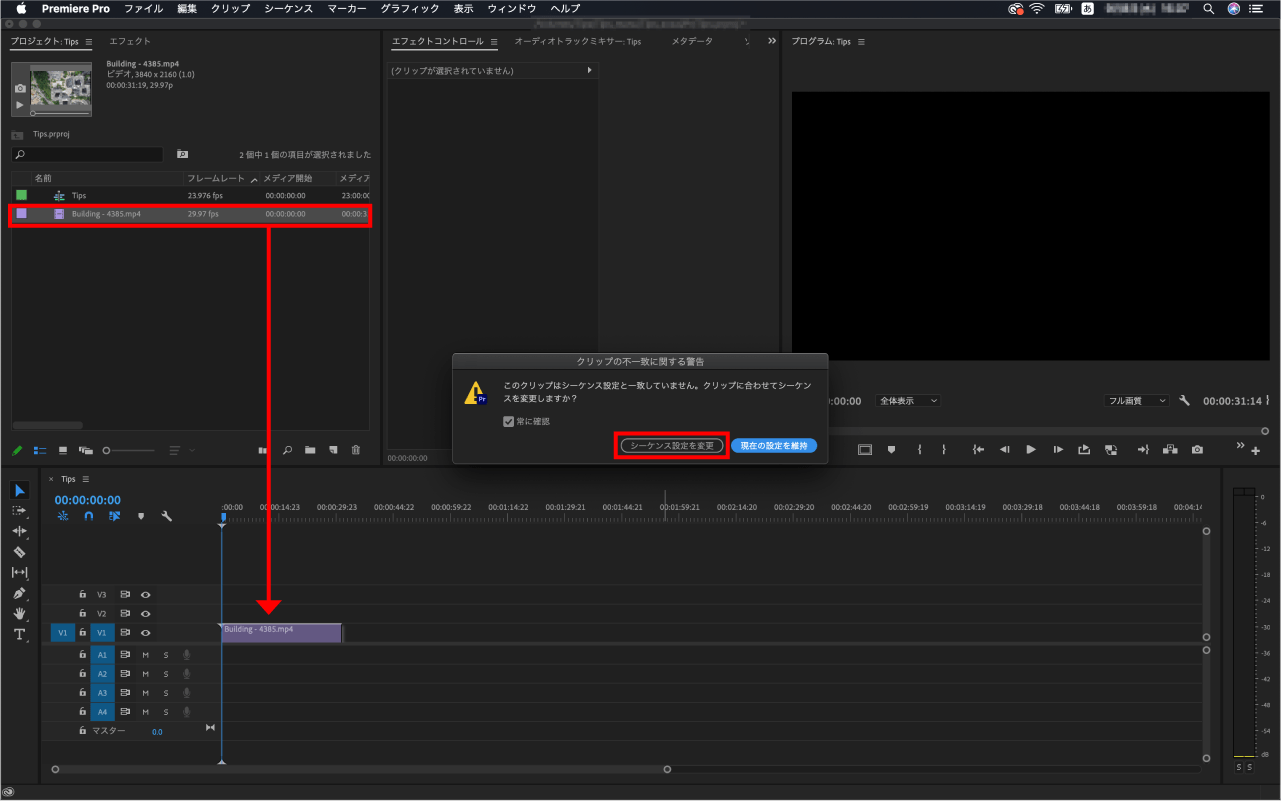Open フル画質 playback resolution dropdown
The width and height of the screenshot is (1281, 801).
(x=1137, y=400)
